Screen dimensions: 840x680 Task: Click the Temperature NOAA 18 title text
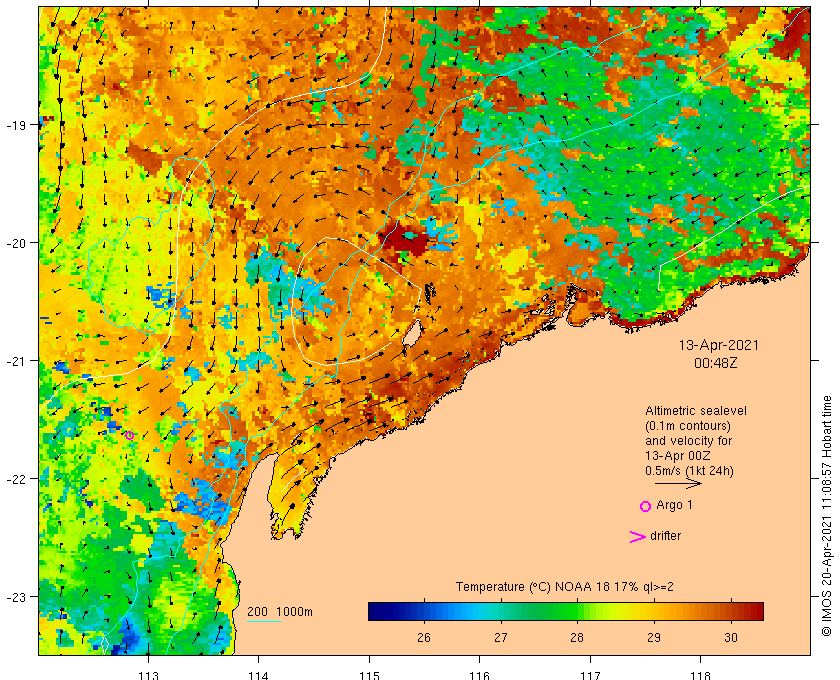565,587
